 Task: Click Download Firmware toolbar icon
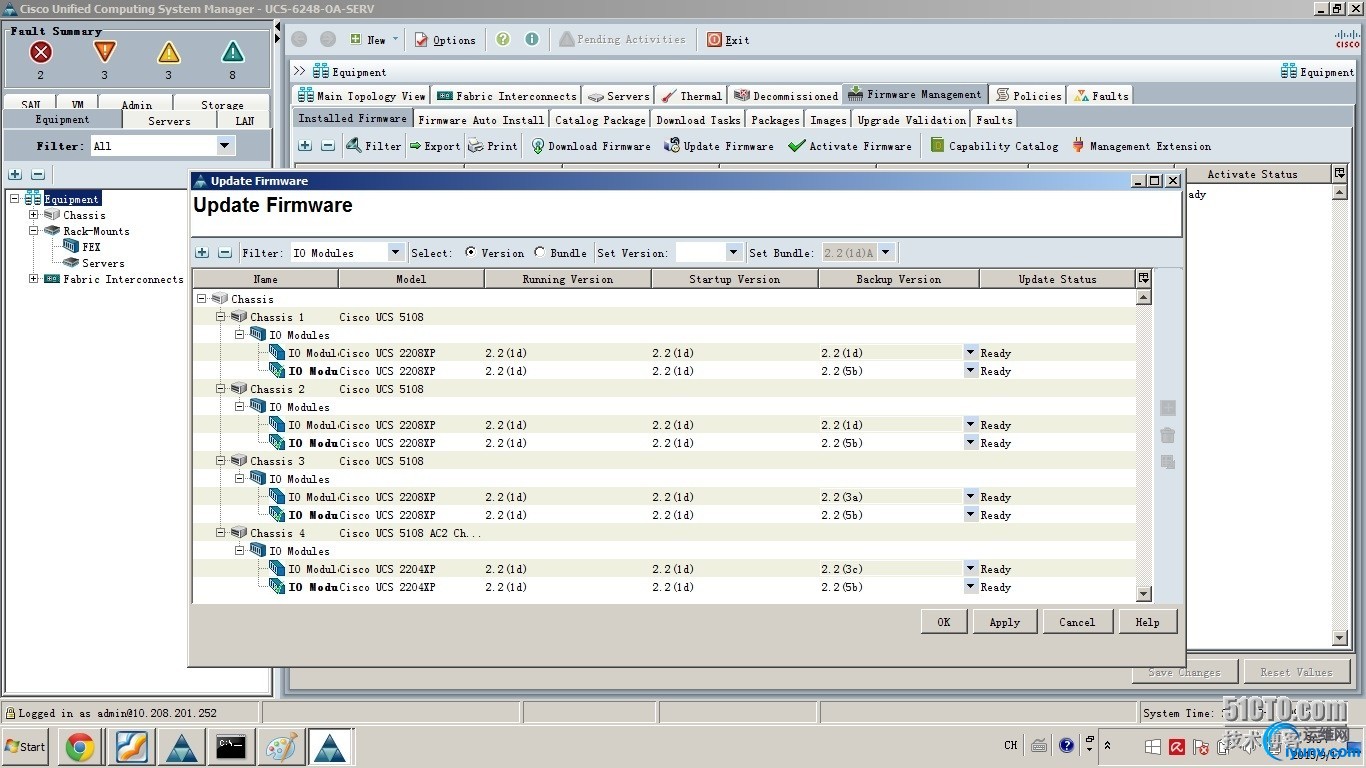tap(538, 146)
